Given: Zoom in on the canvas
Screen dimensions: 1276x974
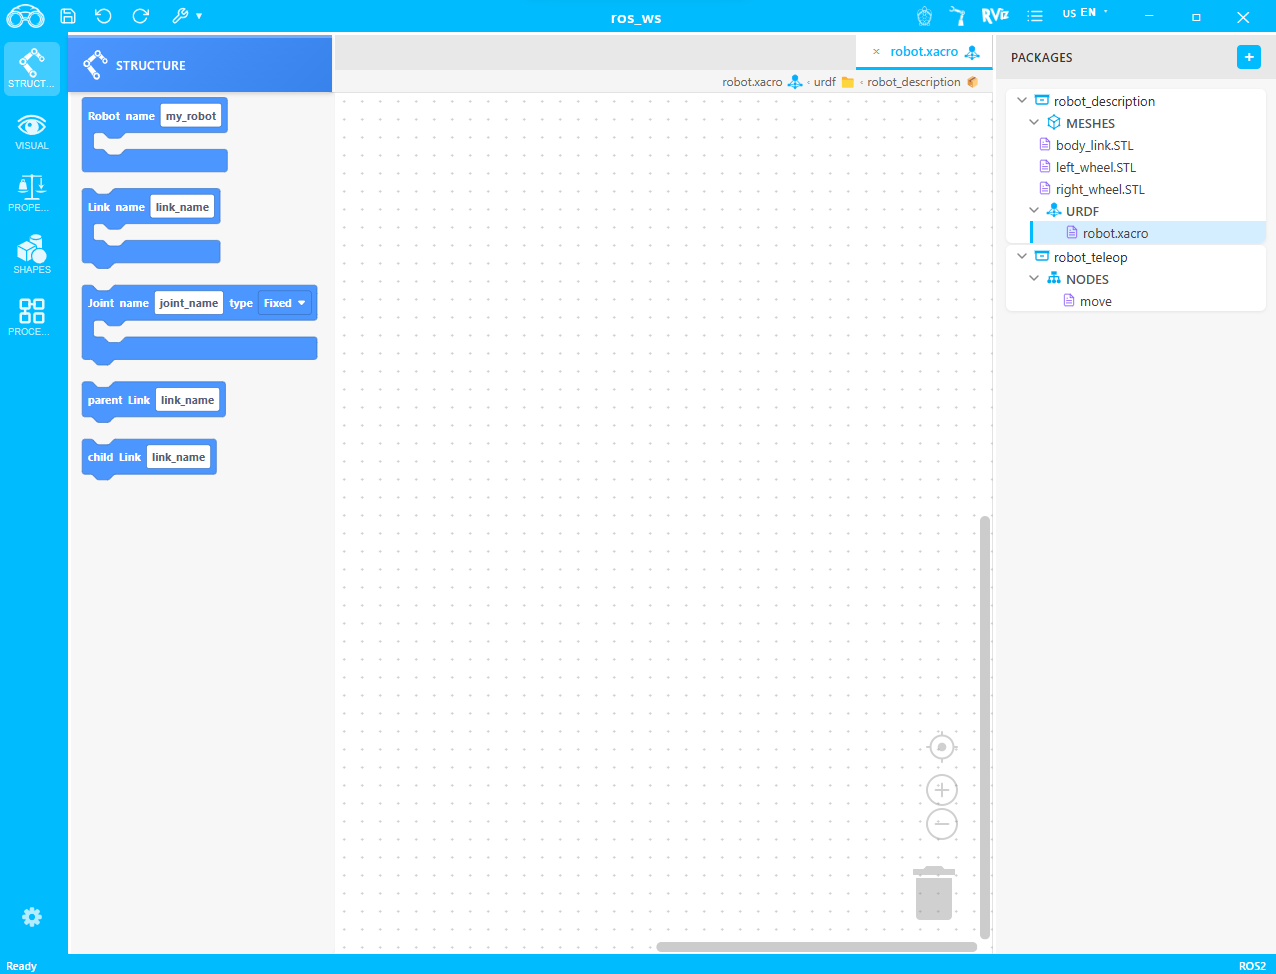Looking at the screenshot, I should pyautogui.click(x=941, y=789).
